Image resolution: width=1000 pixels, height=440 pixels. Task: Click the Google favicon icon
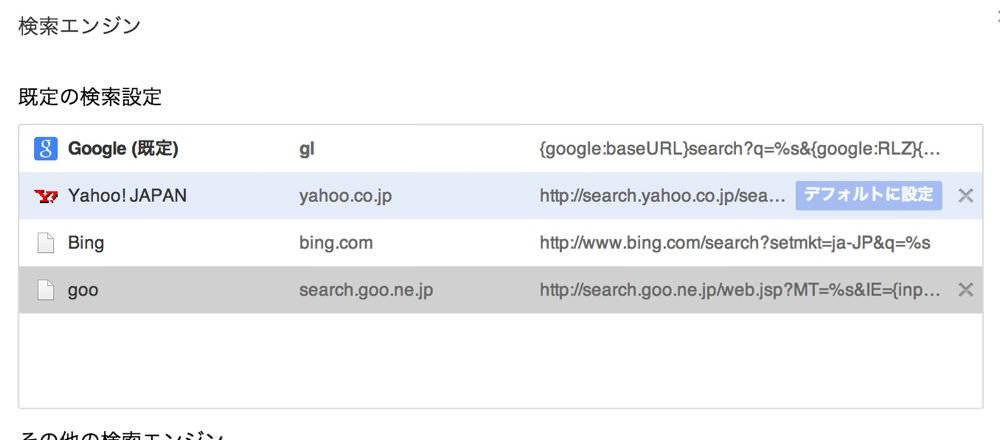click(x=46, y=149)
